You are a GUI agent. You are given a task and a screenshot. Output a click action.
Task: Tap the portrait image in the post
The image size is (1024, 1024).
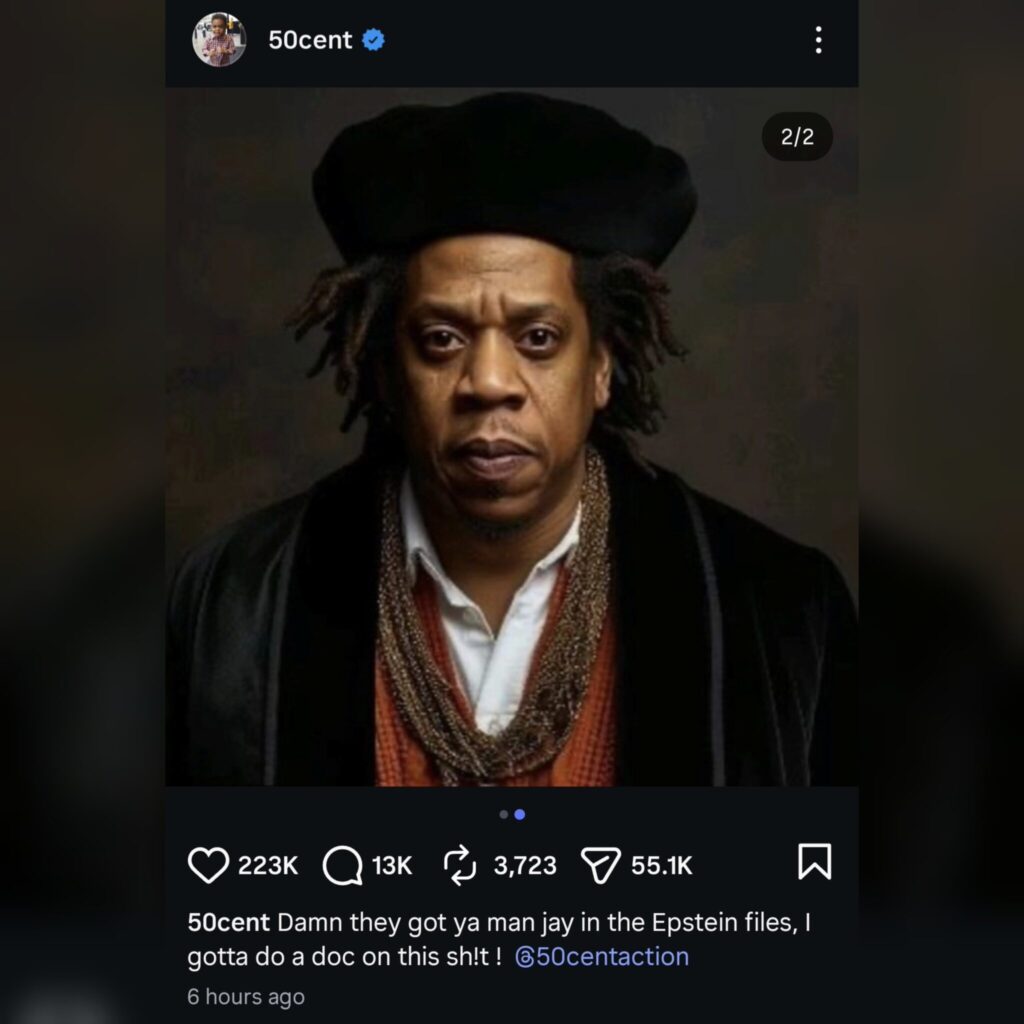(x=512, y=436)
